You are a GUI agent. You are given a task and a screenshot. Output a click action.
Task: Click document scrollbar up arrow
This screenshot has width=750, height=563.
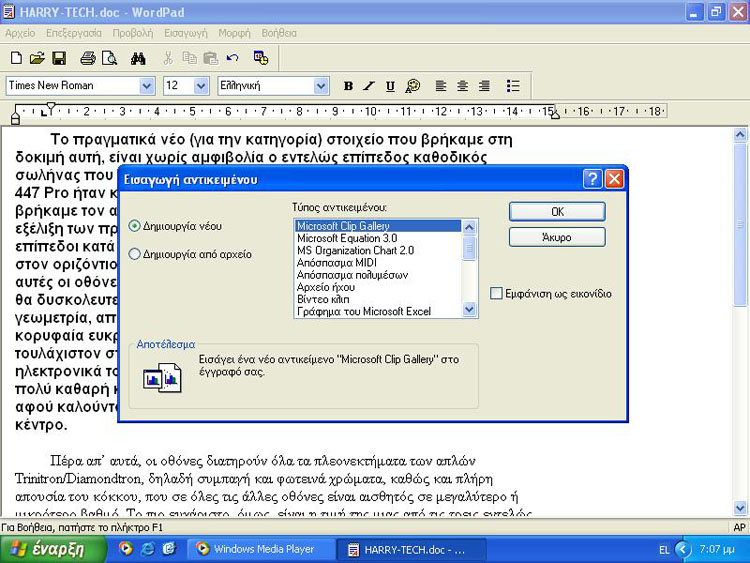click(x=740, y=135)
